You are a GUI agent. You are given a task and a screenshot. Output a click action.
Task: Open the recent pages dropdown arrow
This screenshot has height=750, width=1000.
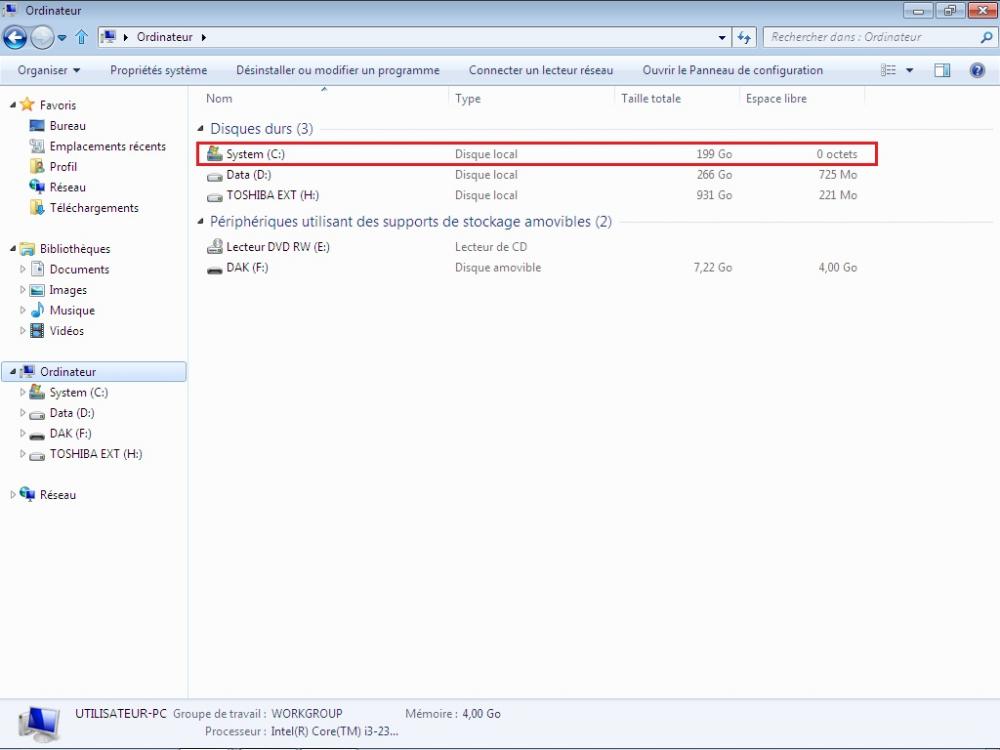pos(62,38)
